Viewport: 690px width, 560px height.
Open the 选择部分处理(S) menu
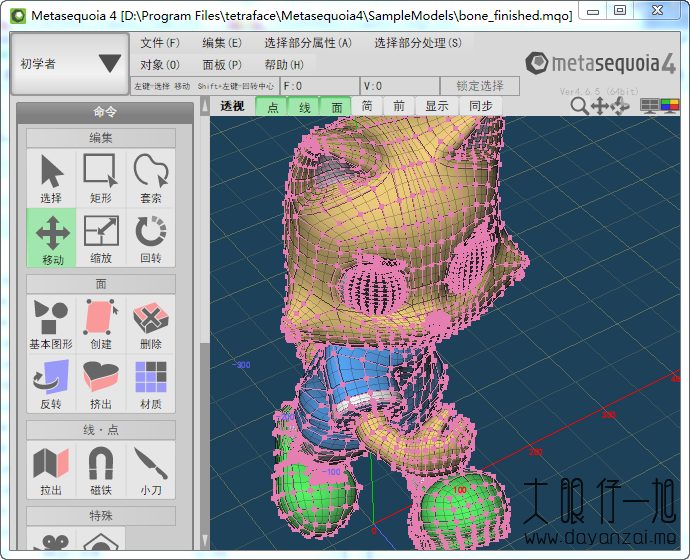click(x=418, y=43)
